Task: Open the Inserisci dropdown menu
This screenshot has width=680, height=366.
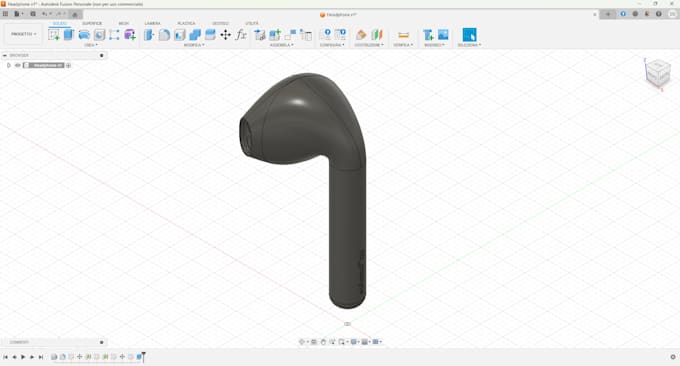Action: tap(434, 45)
